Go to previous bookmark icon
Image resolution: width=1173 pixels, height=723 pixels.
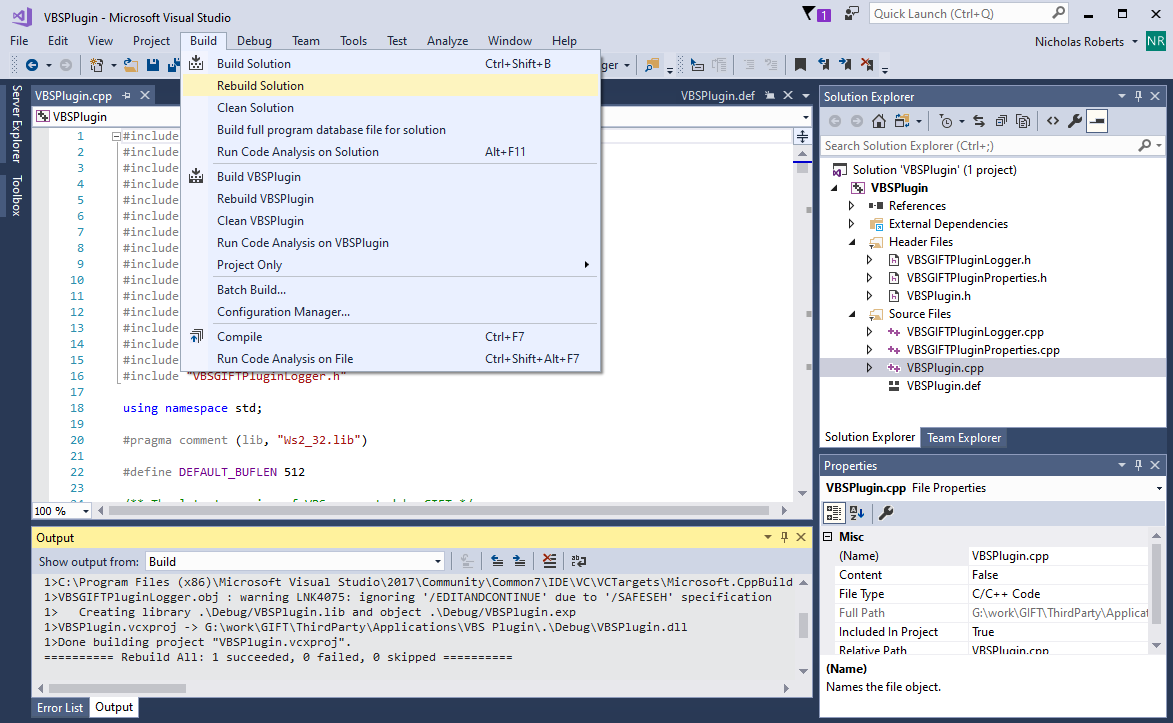coord(823,64)
